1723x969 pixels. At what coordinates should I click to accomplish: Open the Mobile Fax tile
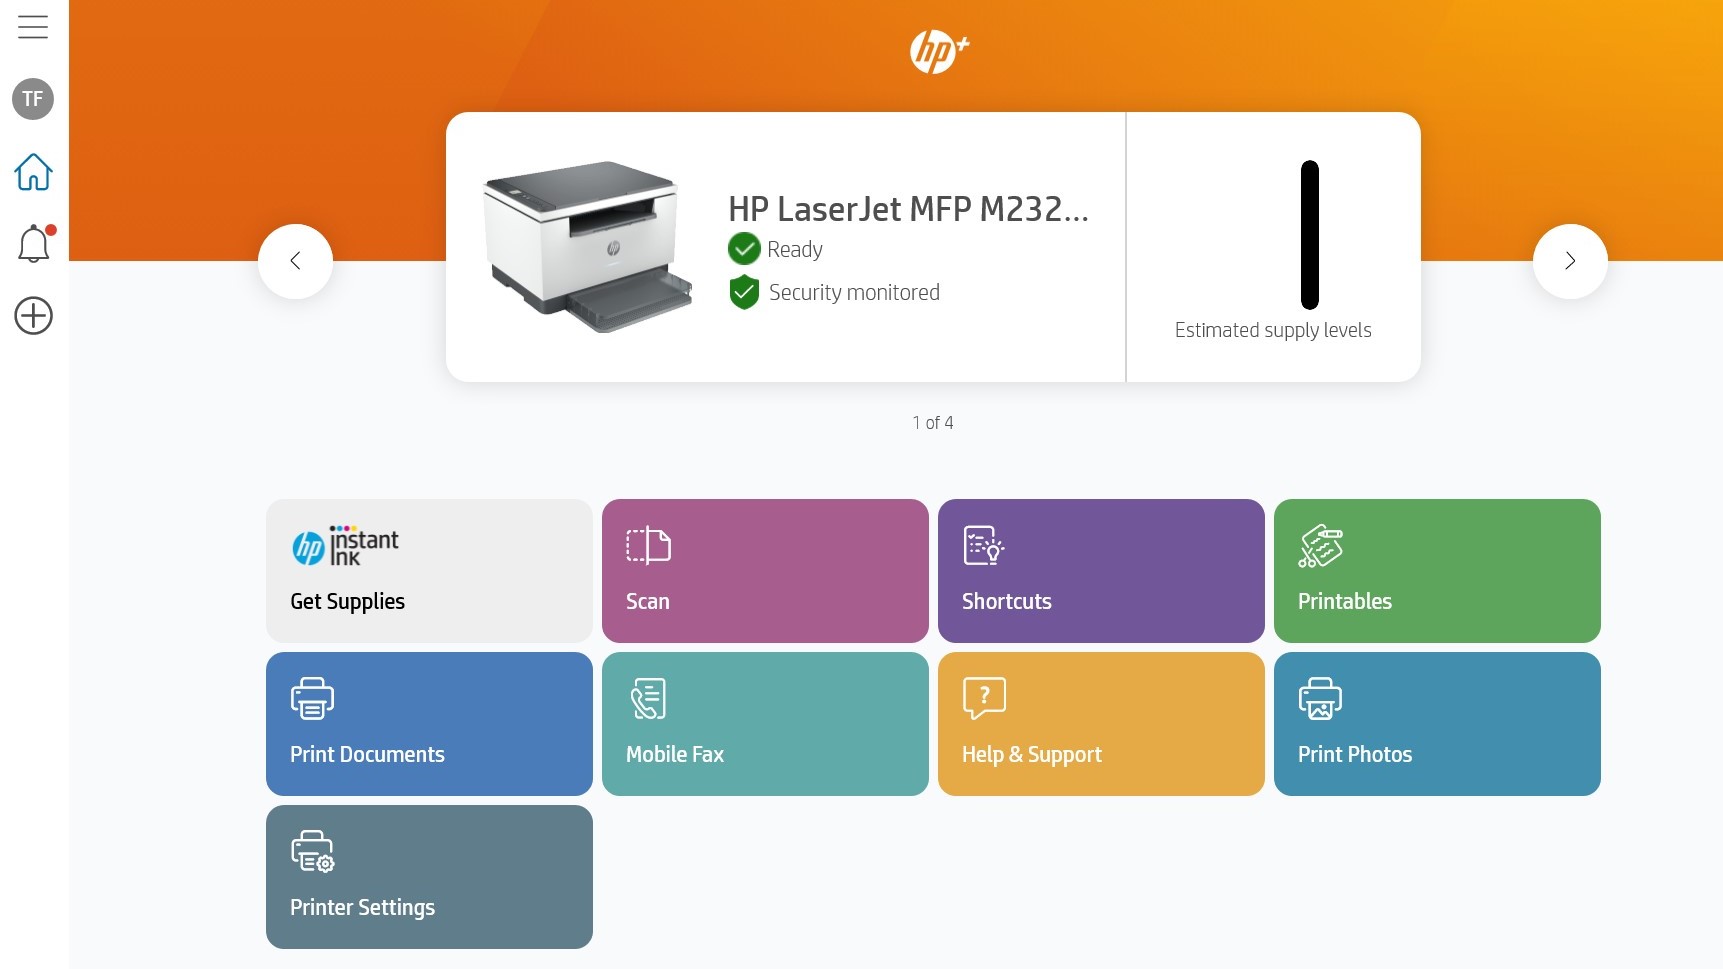tap(765, 724)
